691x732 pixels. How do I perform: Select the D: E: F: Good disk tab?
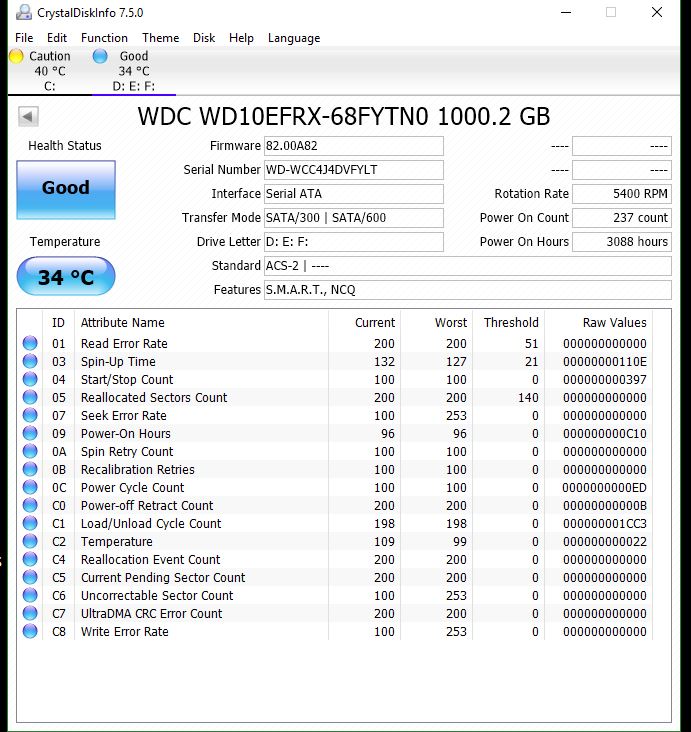(134, 71)
